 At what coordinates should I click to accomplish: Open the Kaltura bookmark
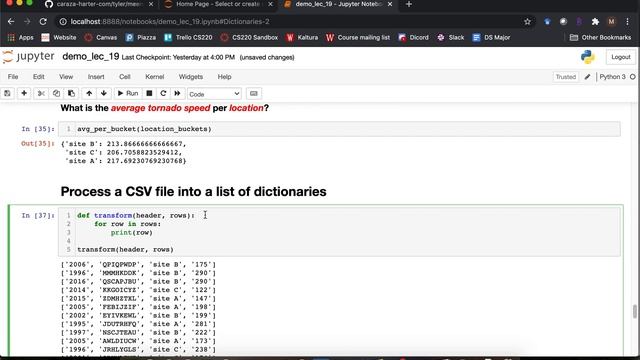302,38
